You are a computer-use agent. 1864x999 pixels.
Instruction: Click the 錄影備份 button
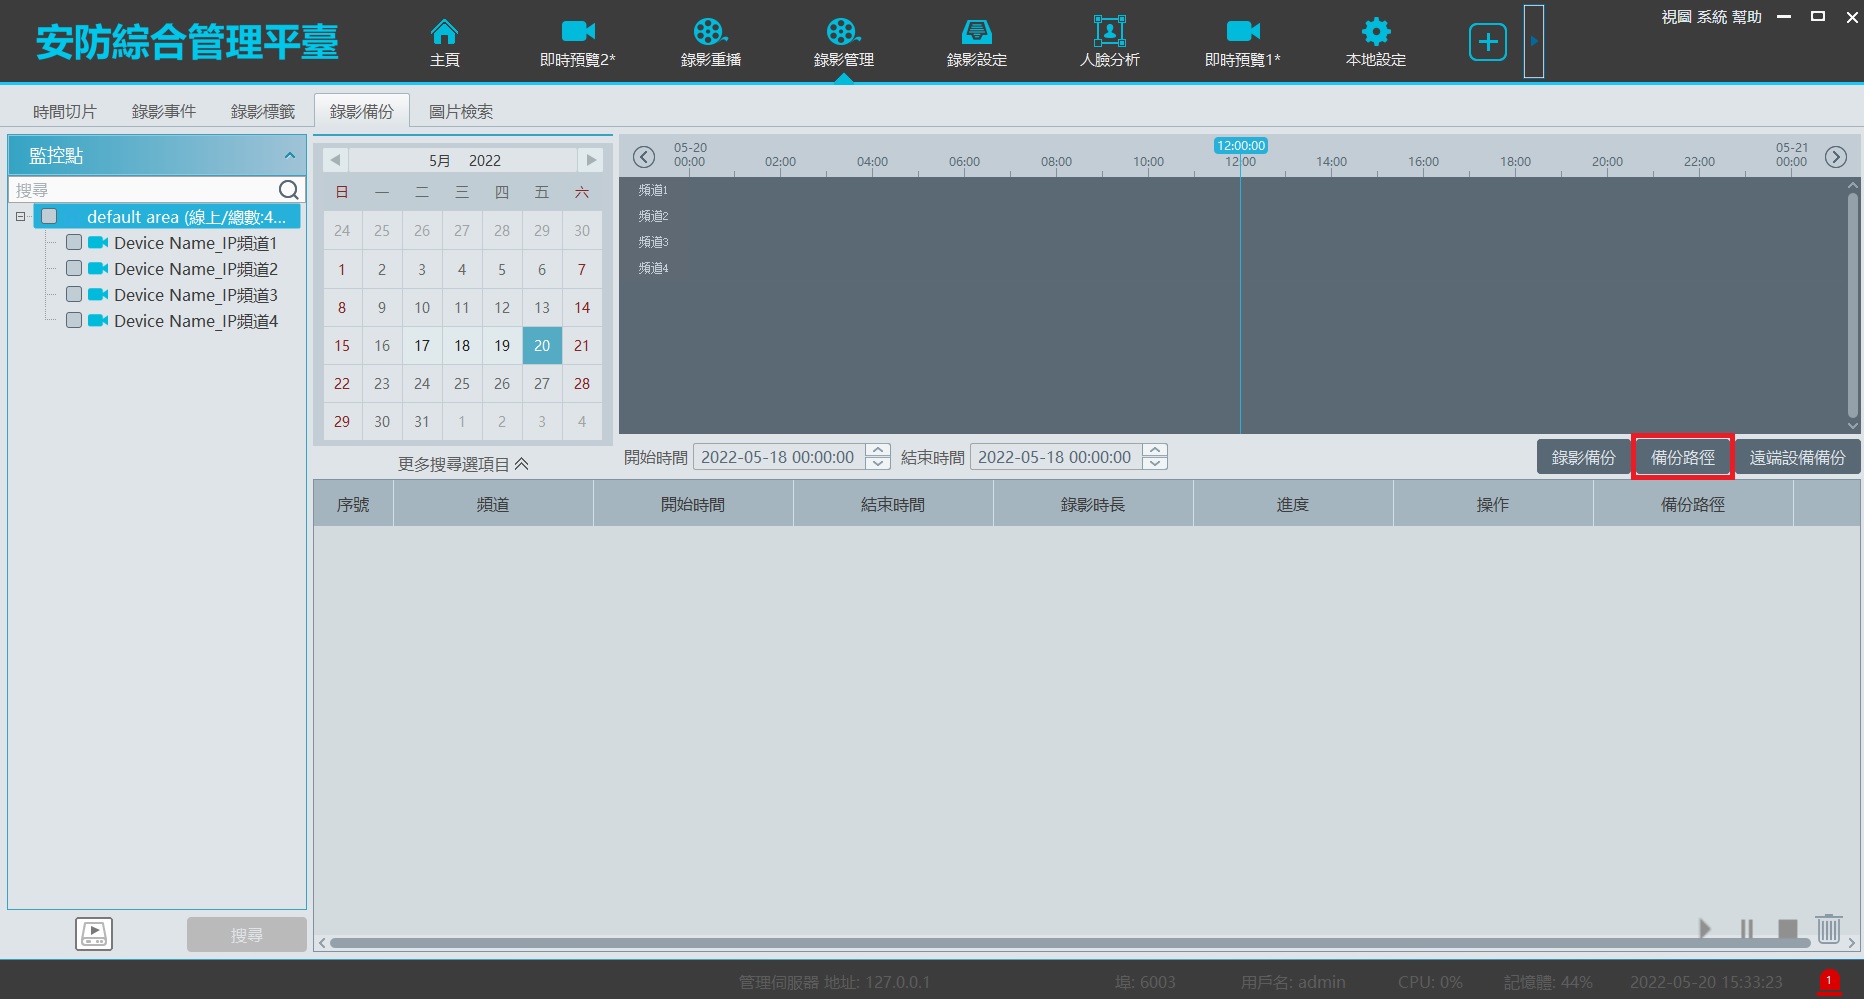click(1584, 457)
